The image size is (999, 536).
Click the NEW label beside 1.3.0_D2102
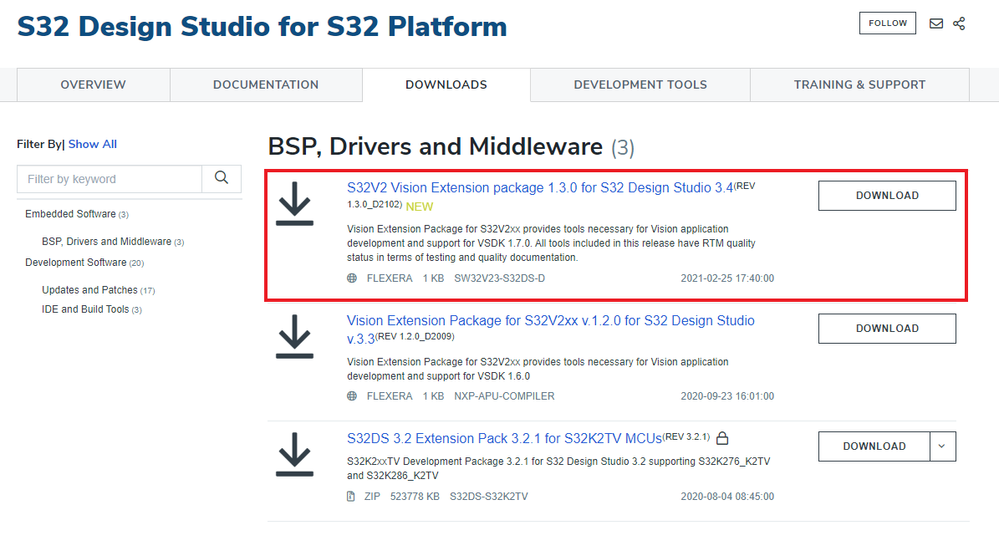click(x=419, y=206)
